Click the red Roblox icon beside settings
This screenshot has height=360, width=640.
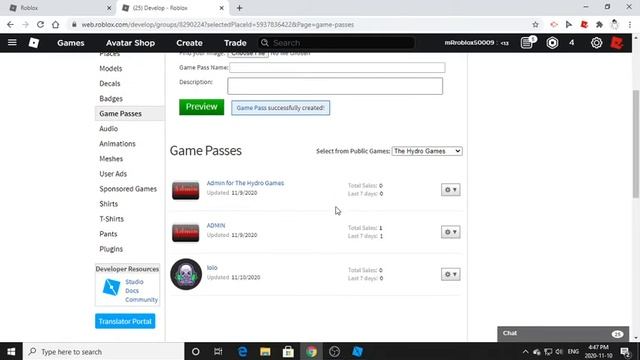pyautogui.click(x=617, y=42)
